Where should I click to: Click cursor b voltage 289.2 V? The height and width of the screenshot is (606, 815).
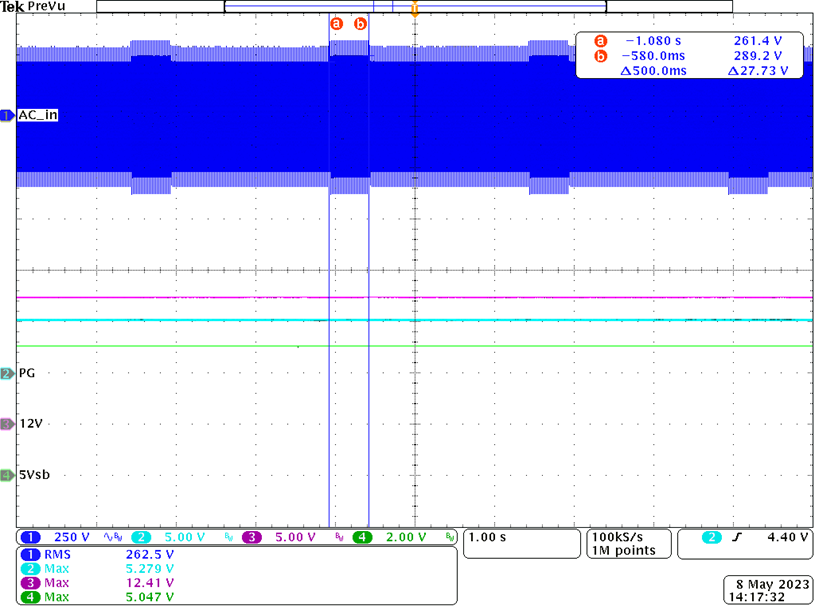coord(758,56)
